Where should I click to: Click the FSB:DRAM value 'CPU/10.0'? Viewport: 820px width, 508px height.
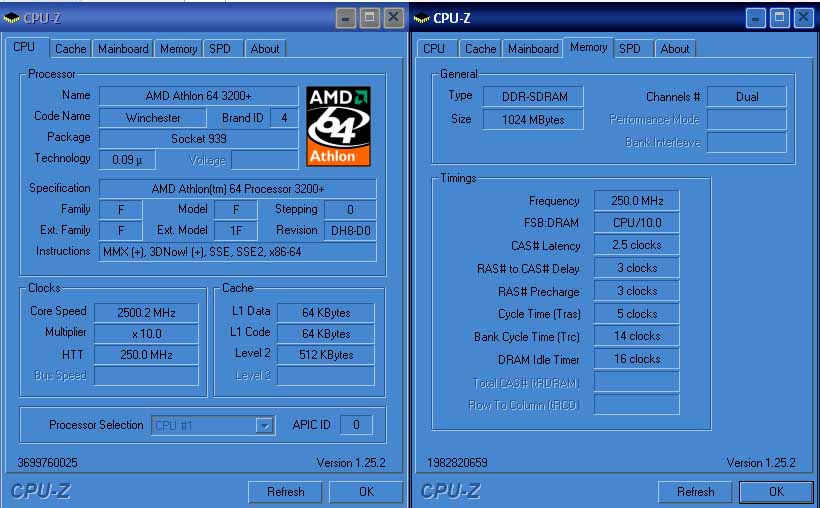click(636, 223)
